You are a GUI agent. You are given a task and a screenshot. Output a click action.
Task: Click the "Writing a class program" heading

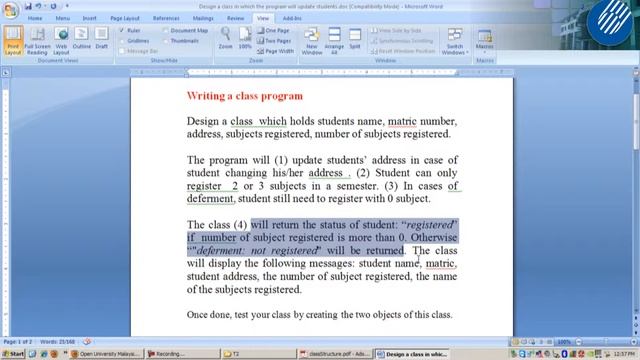[x=245, y=96]
